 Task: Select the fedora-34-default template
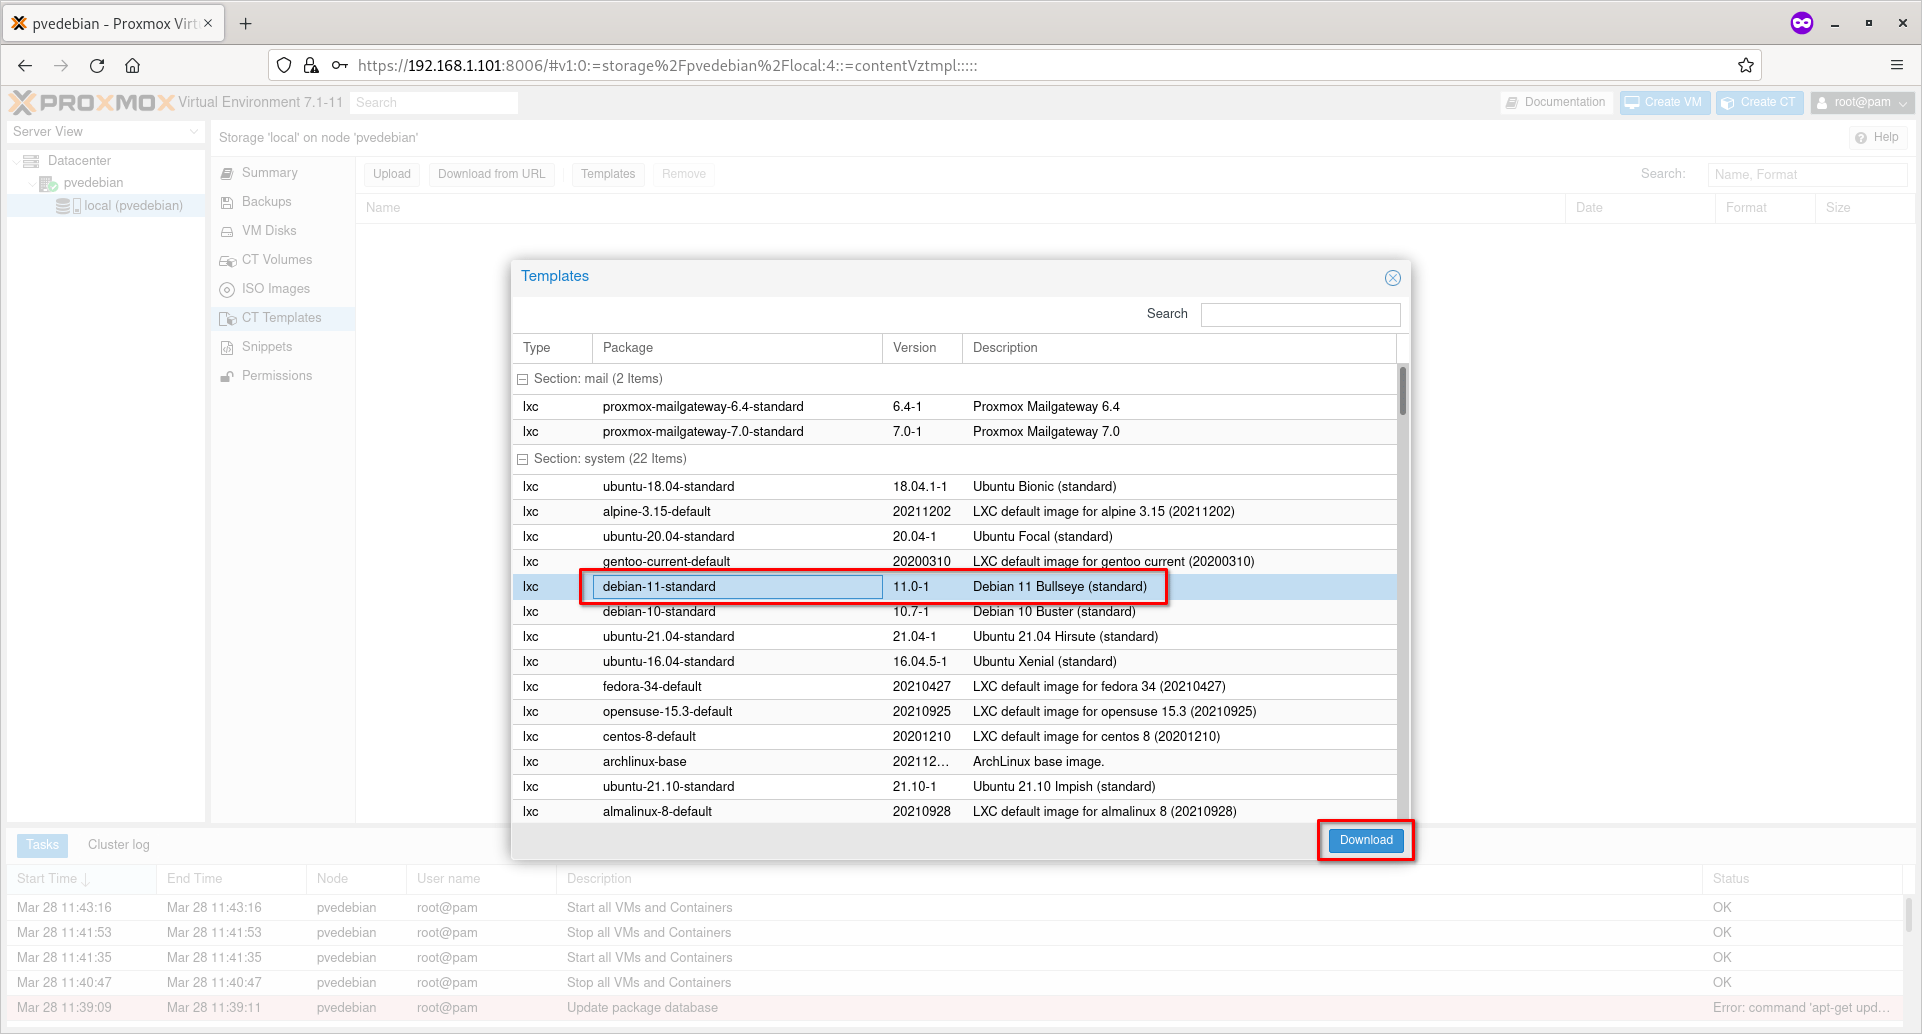pyautogui.click(x=954, y=687)
